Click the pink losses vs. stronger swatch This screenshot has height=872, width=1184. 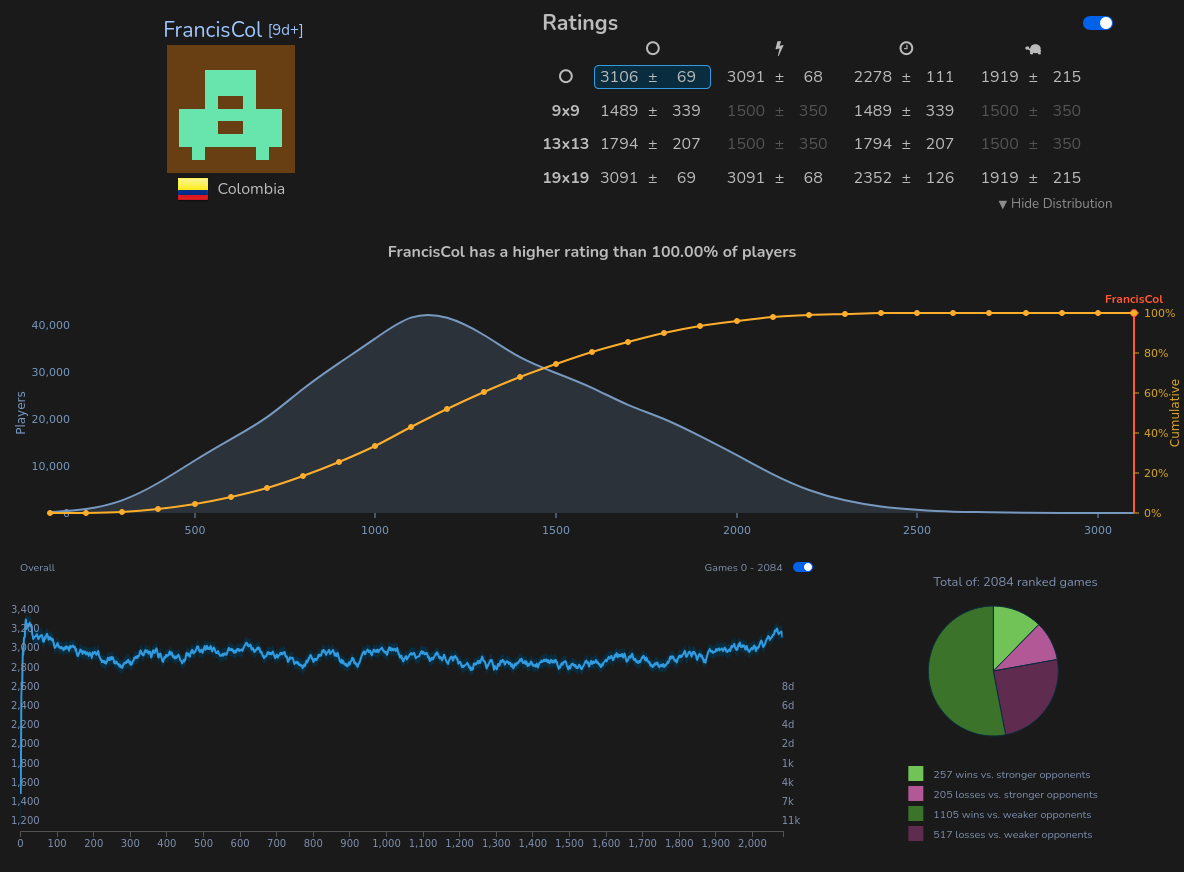(915, 793)
